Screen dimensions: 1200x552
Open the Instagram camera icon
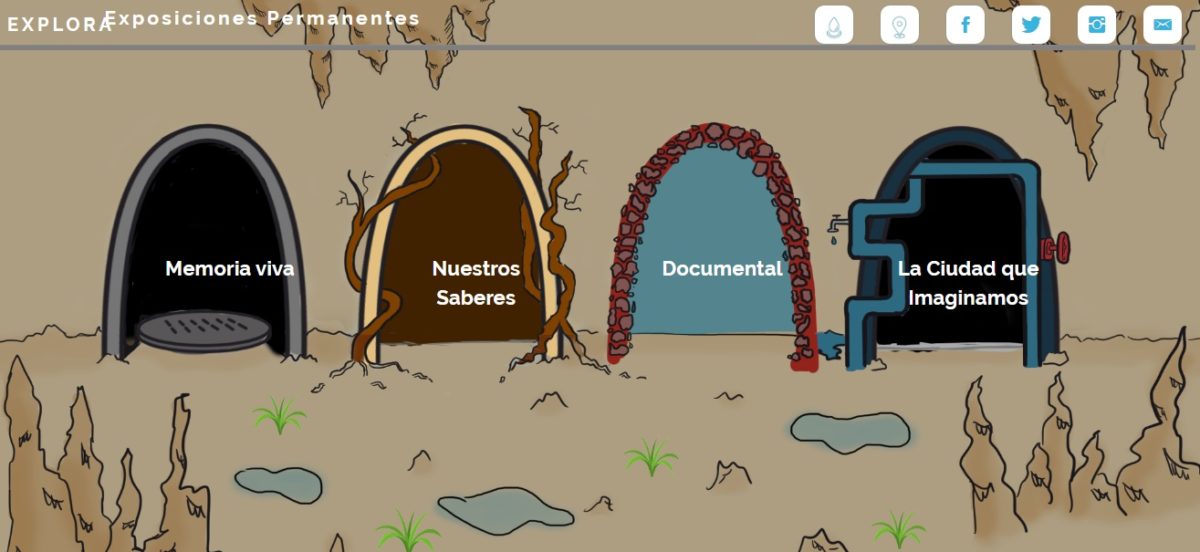coord(1096,25)
